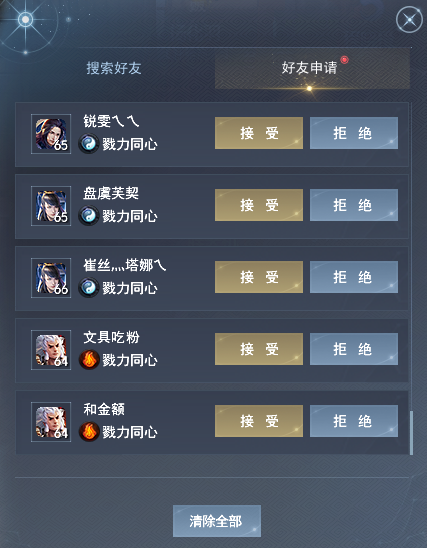Image resolution: width=427 pixels, height=548 pixels.
Task: Reject friend request from 盘虞芙契
Action: [x=354, y=205]
